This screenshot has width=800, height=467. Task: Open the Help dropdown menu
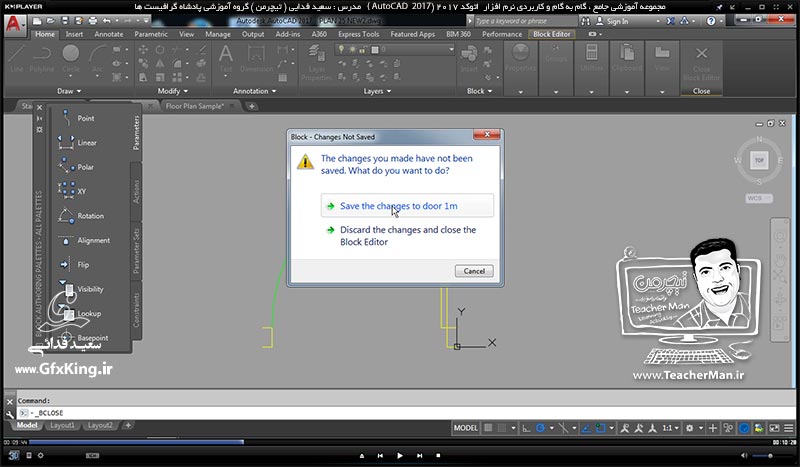(721, 21)
